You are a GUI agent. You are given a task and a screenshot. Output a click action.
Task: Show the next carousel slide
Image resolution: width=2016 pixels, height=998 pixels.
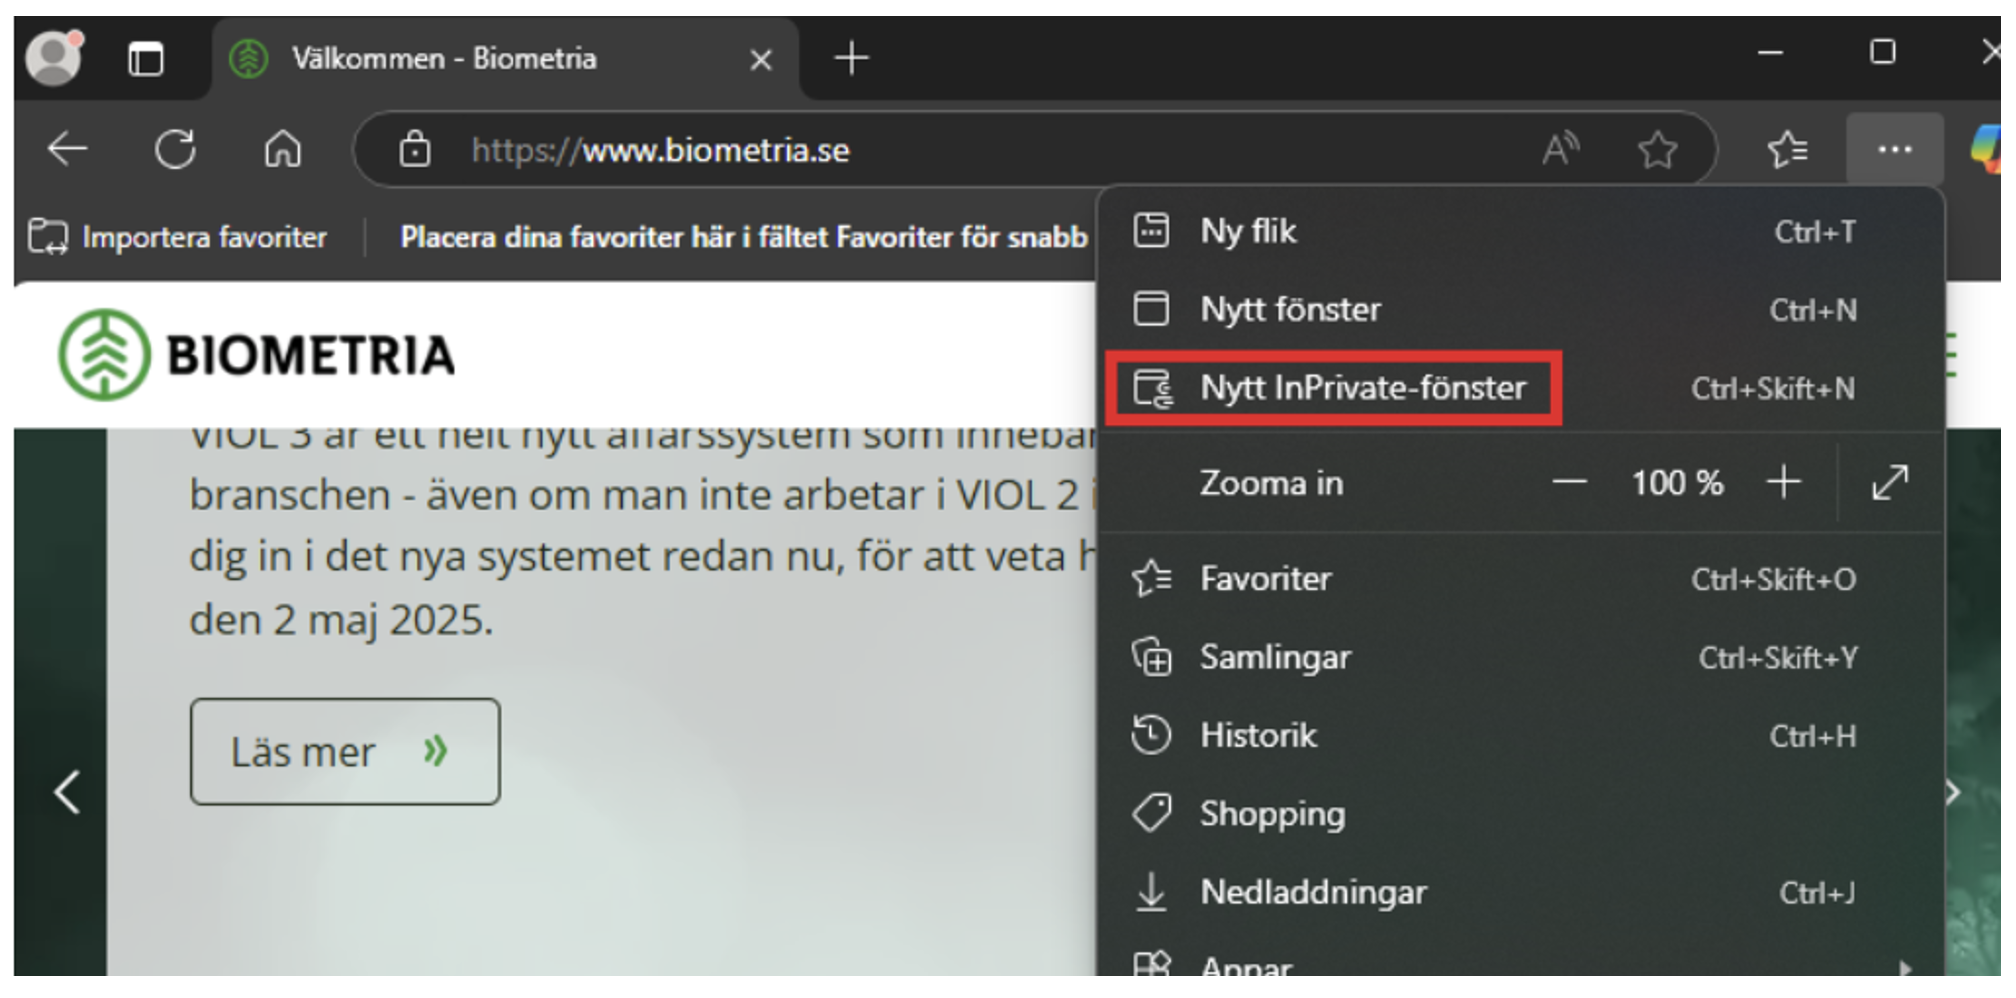pos(1953,793)
